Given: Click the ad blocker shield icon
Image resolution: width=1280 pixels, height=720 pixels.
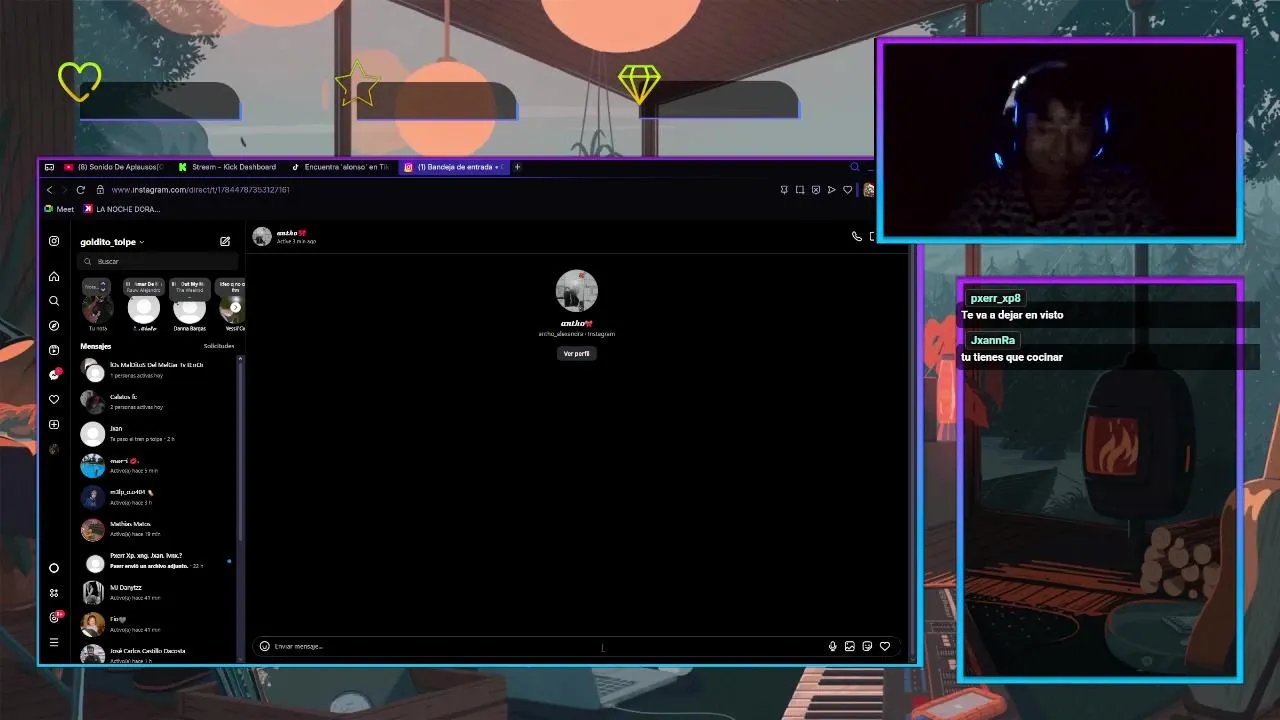Looking at the screenshot, I should click(x=816, y=189).
